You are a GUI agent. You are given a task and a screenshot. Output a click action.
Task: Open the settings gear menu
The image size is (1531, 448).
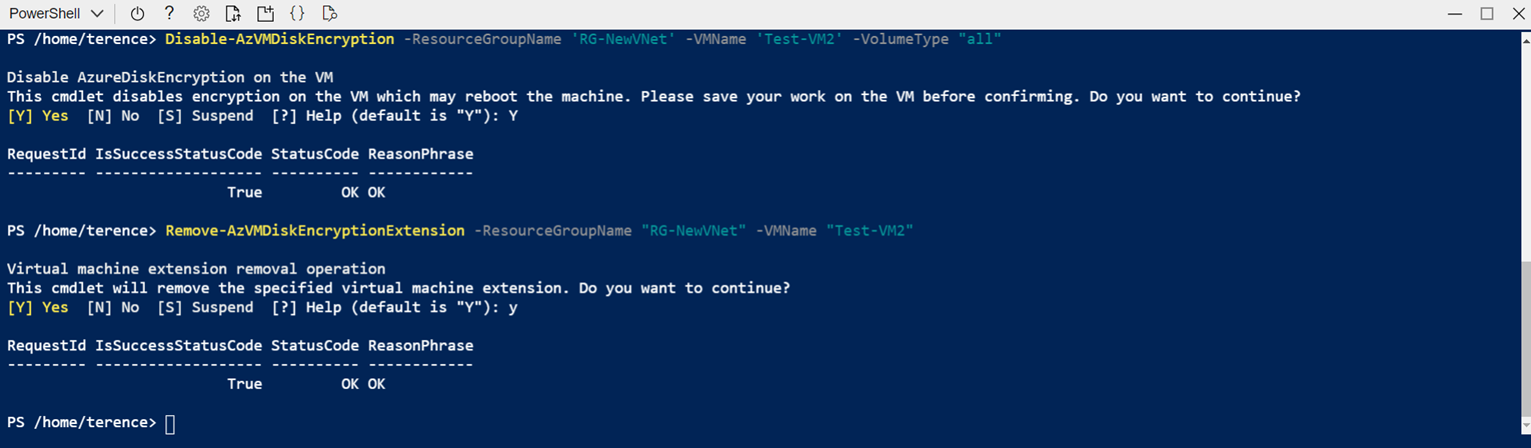pos(201,14)
